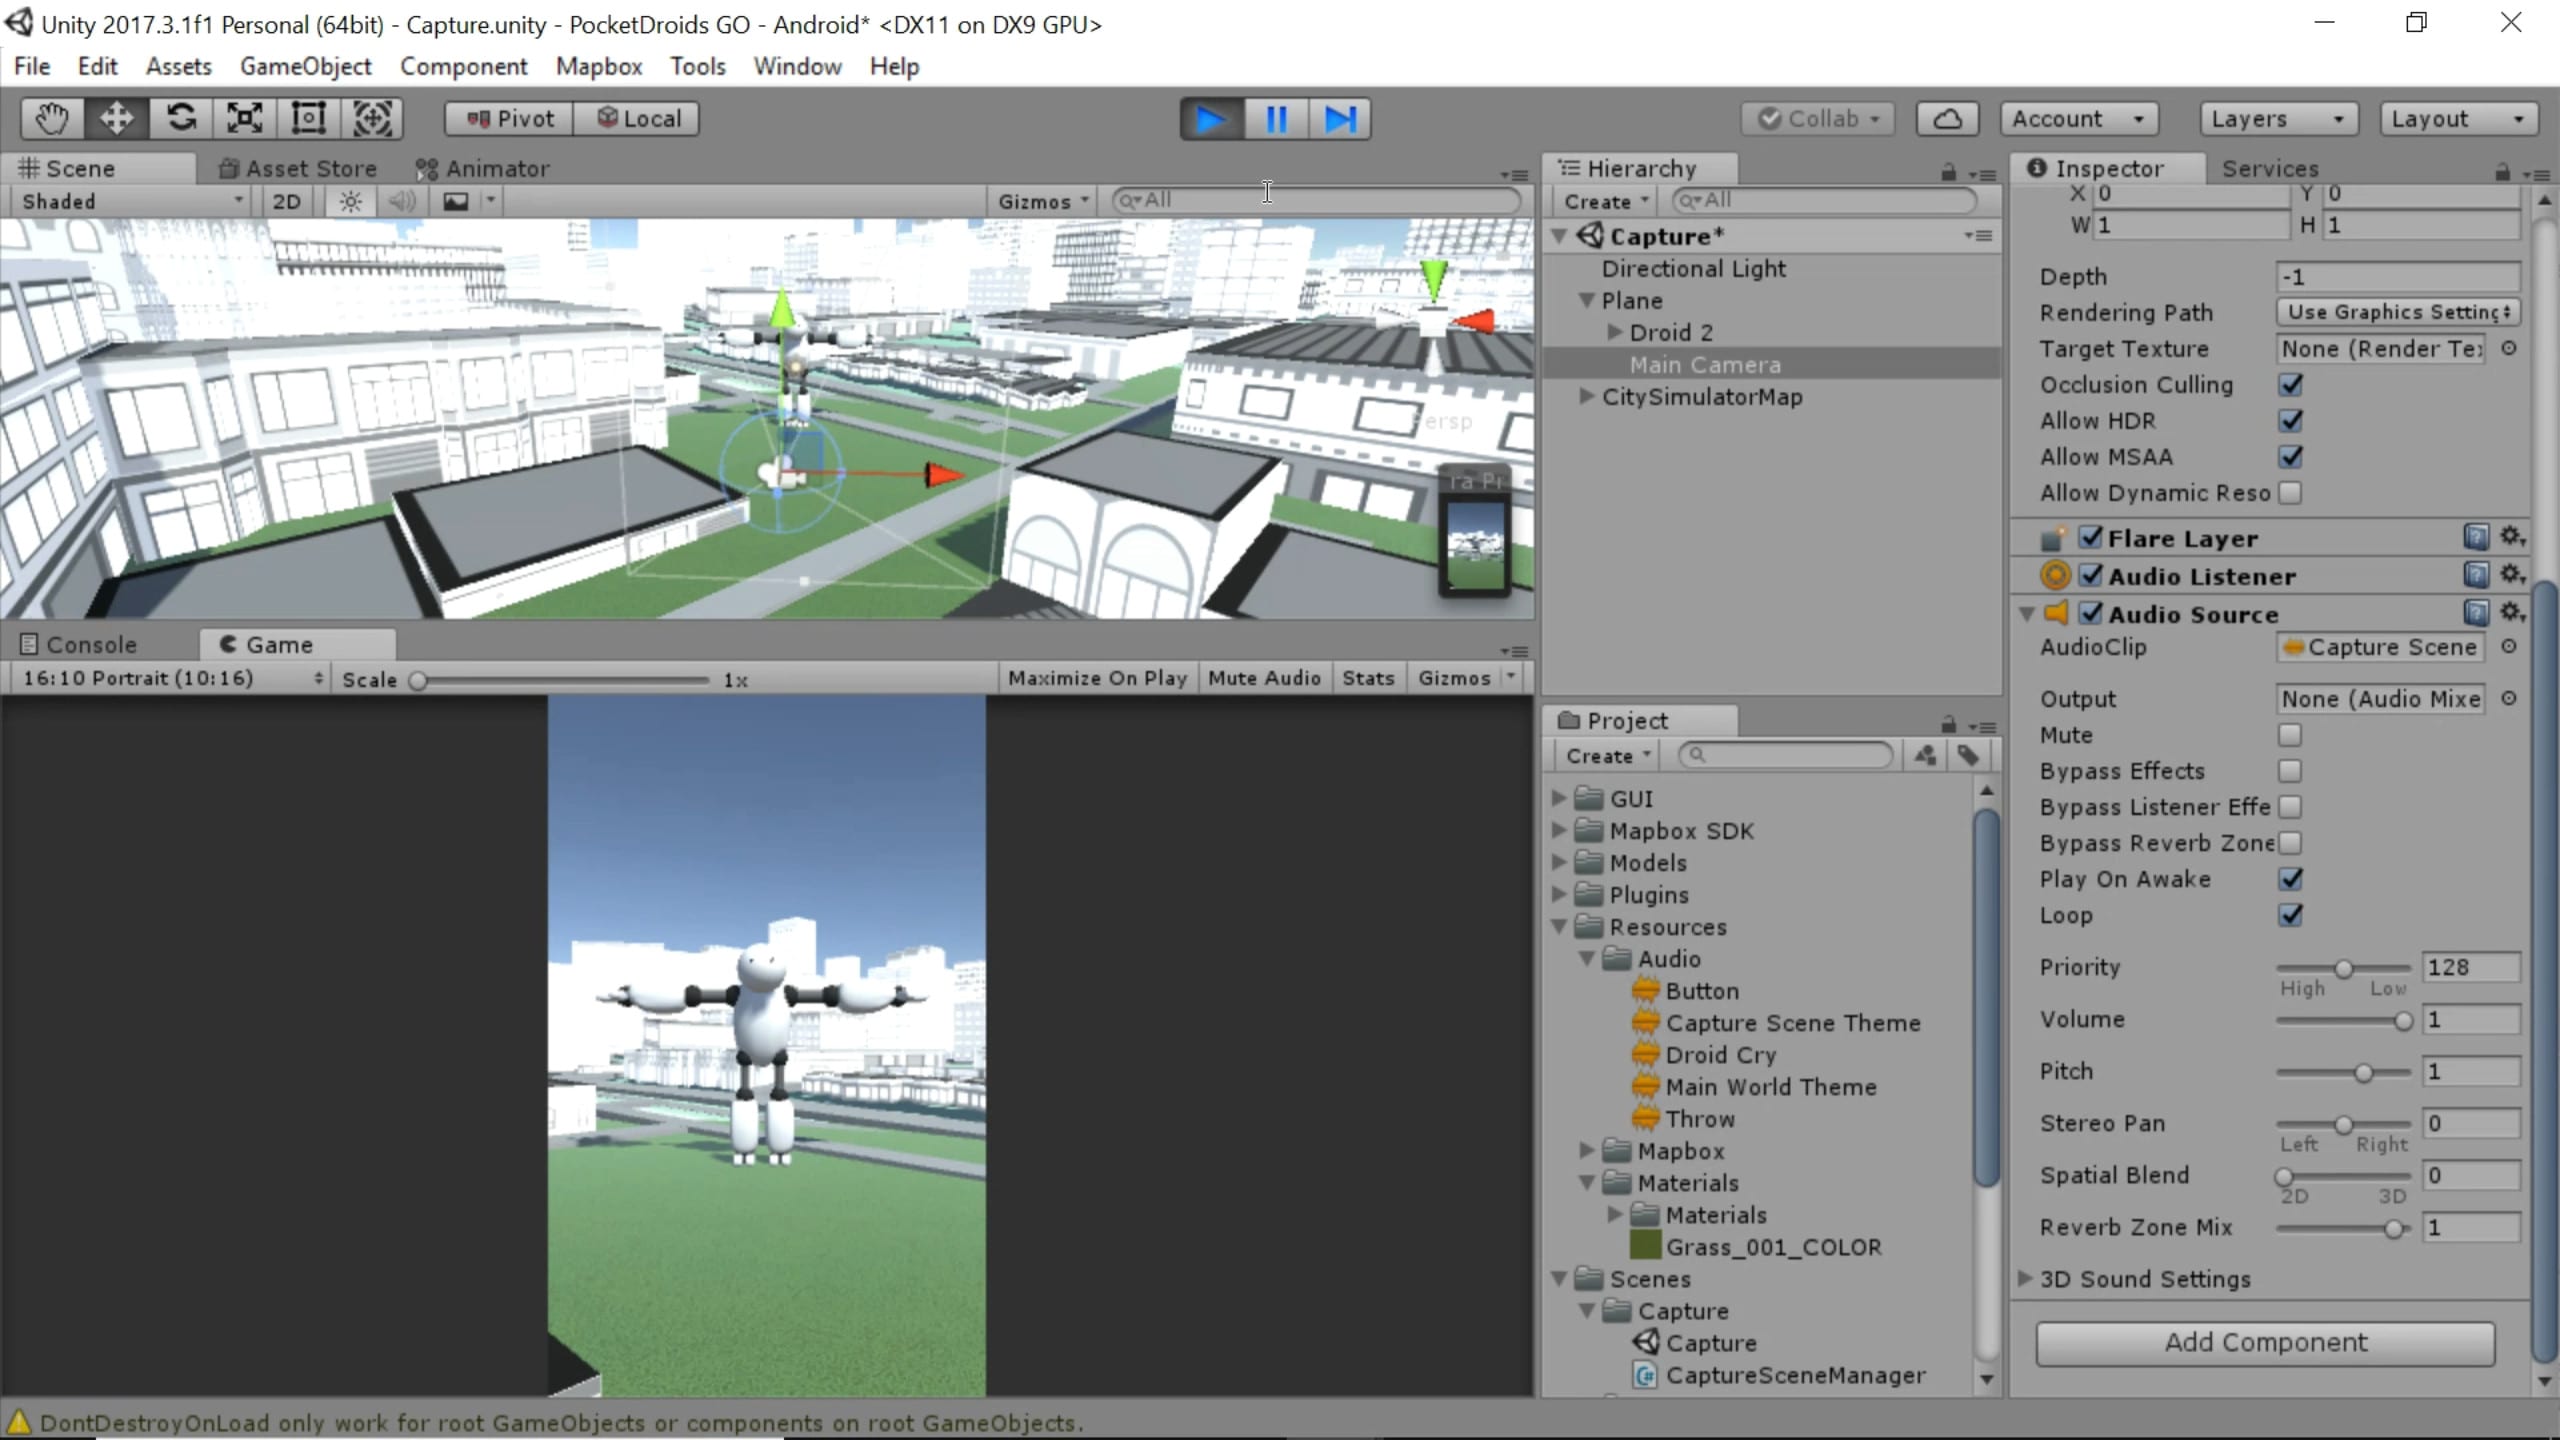Adjust the Spatial Blend slider
Image resolution: width=2560 pixels, height=1440 pixels.
(2344, 1176)
